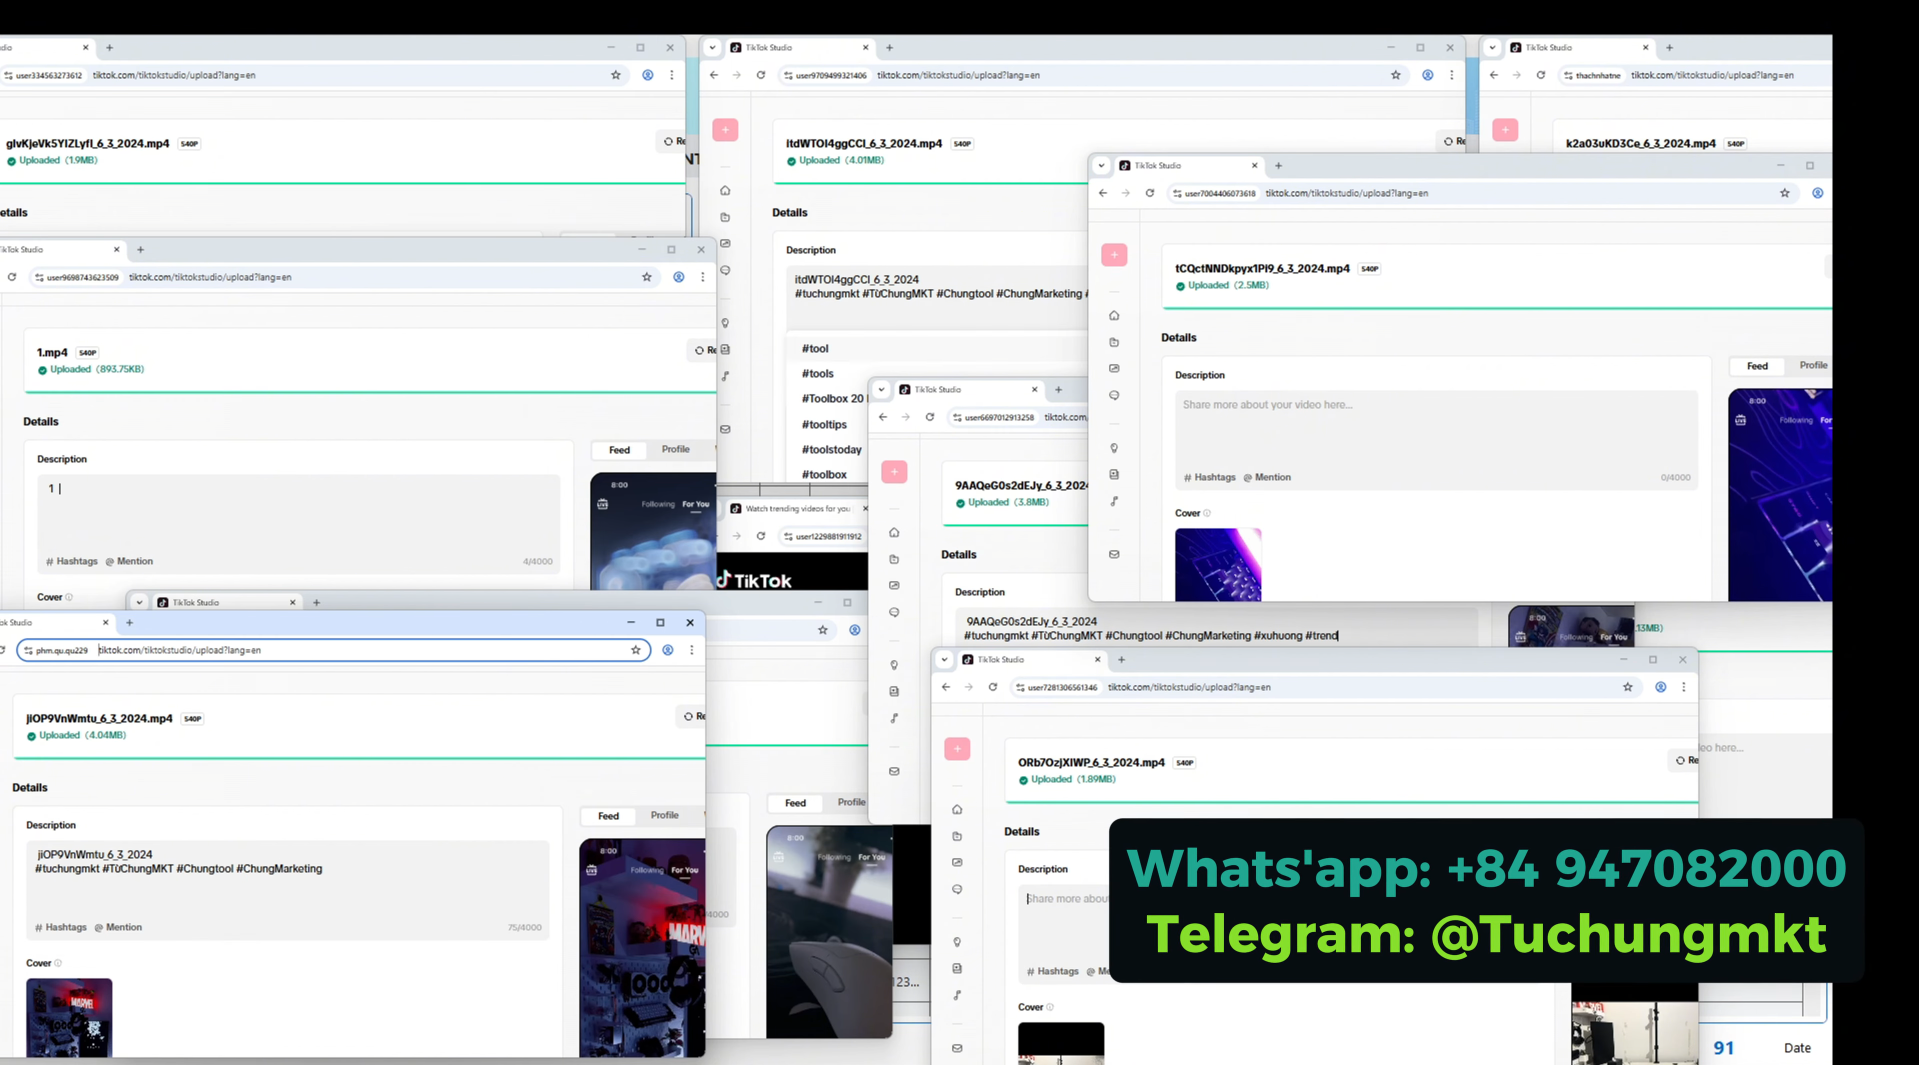
Task: Expand tab search in user7281306561346 window
Action: coord(944,660)
